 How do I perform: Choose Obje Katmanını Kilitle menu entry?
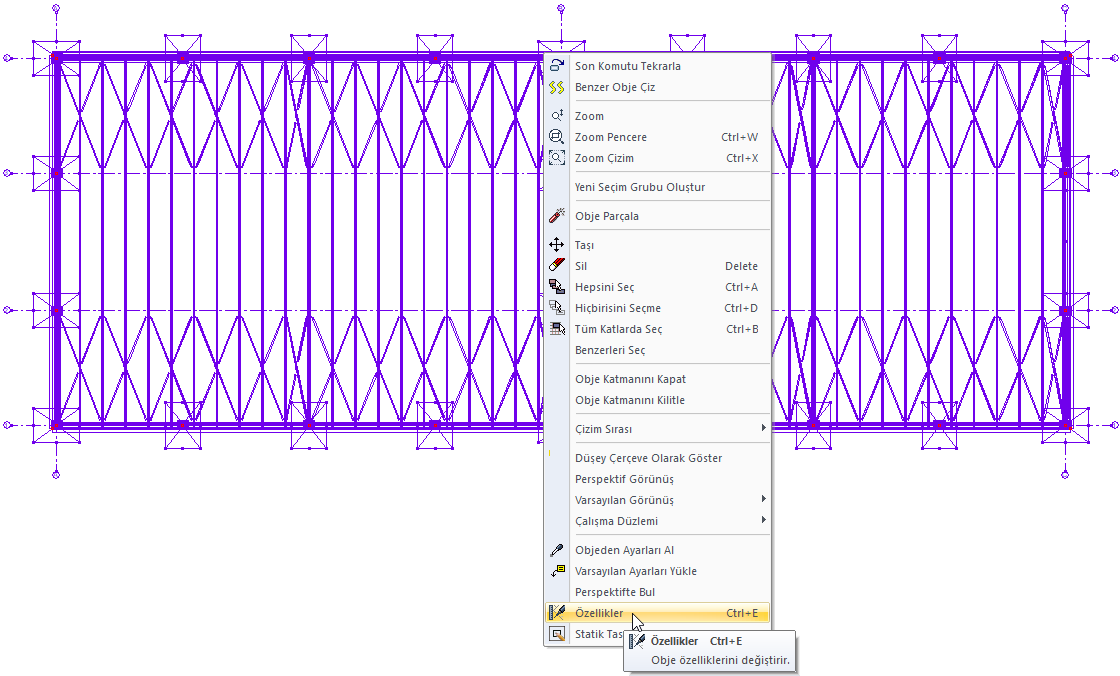click(630, 400)
